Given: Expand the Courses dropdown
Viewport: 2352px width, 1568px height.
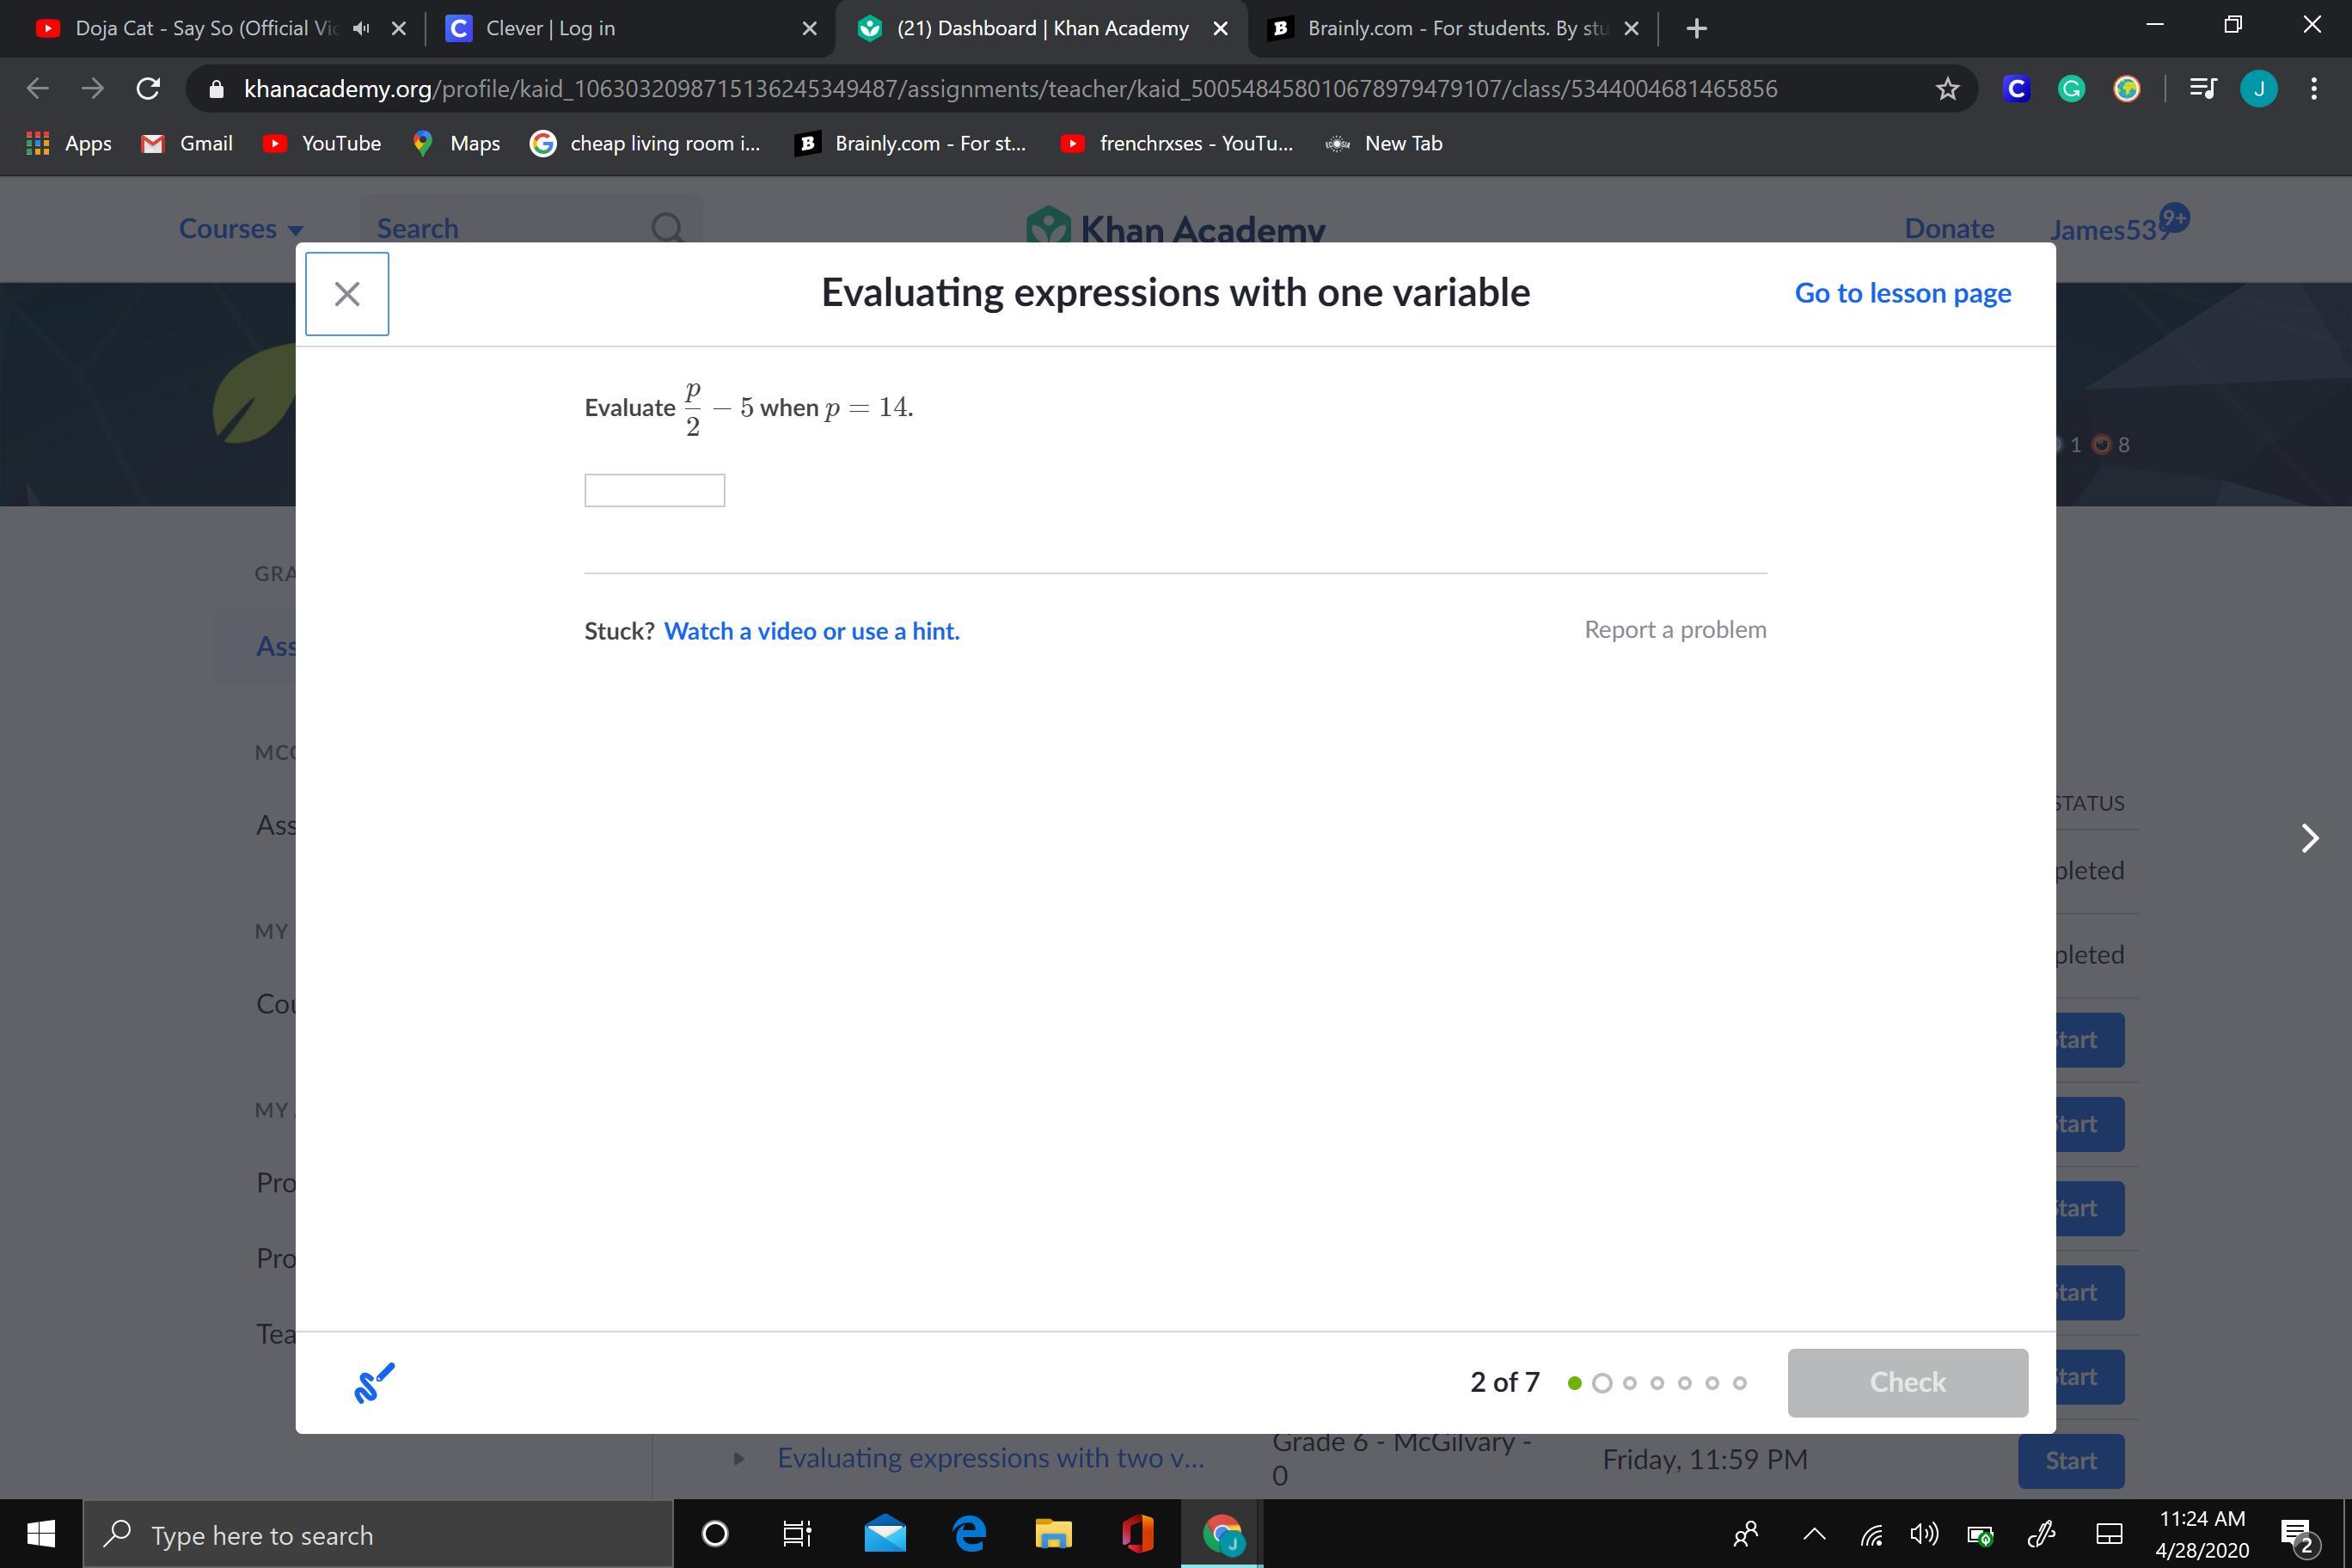Looking at the screenshot, I should point(240,229).
